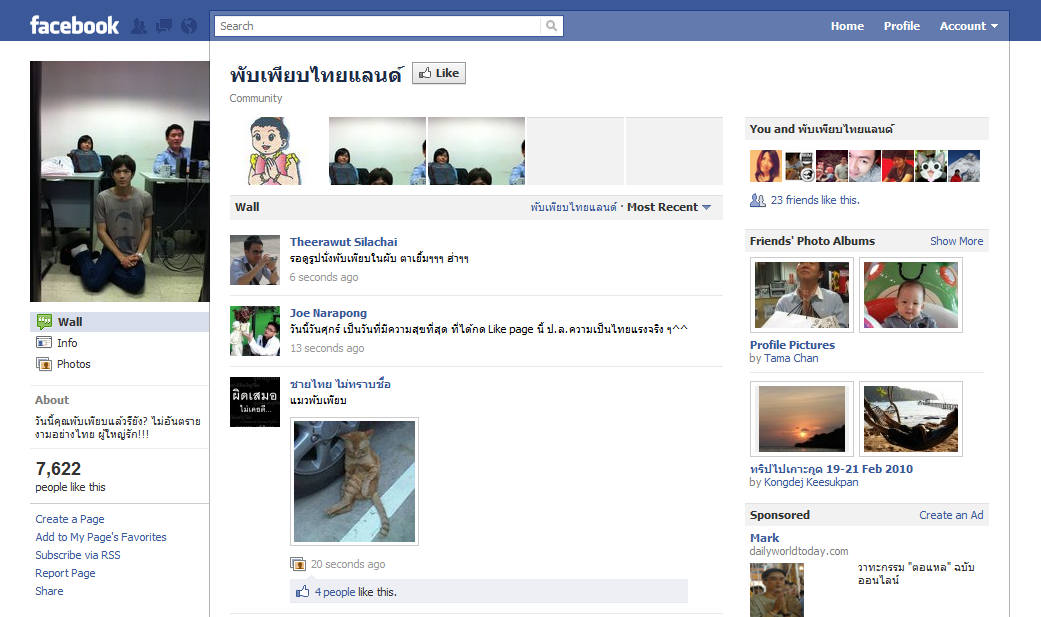Image resolution: width=1041 pixels, height=617 pixels.
Task: Click the dailyworldtoday.com ad URL
Action: click(x=799, y=551)
